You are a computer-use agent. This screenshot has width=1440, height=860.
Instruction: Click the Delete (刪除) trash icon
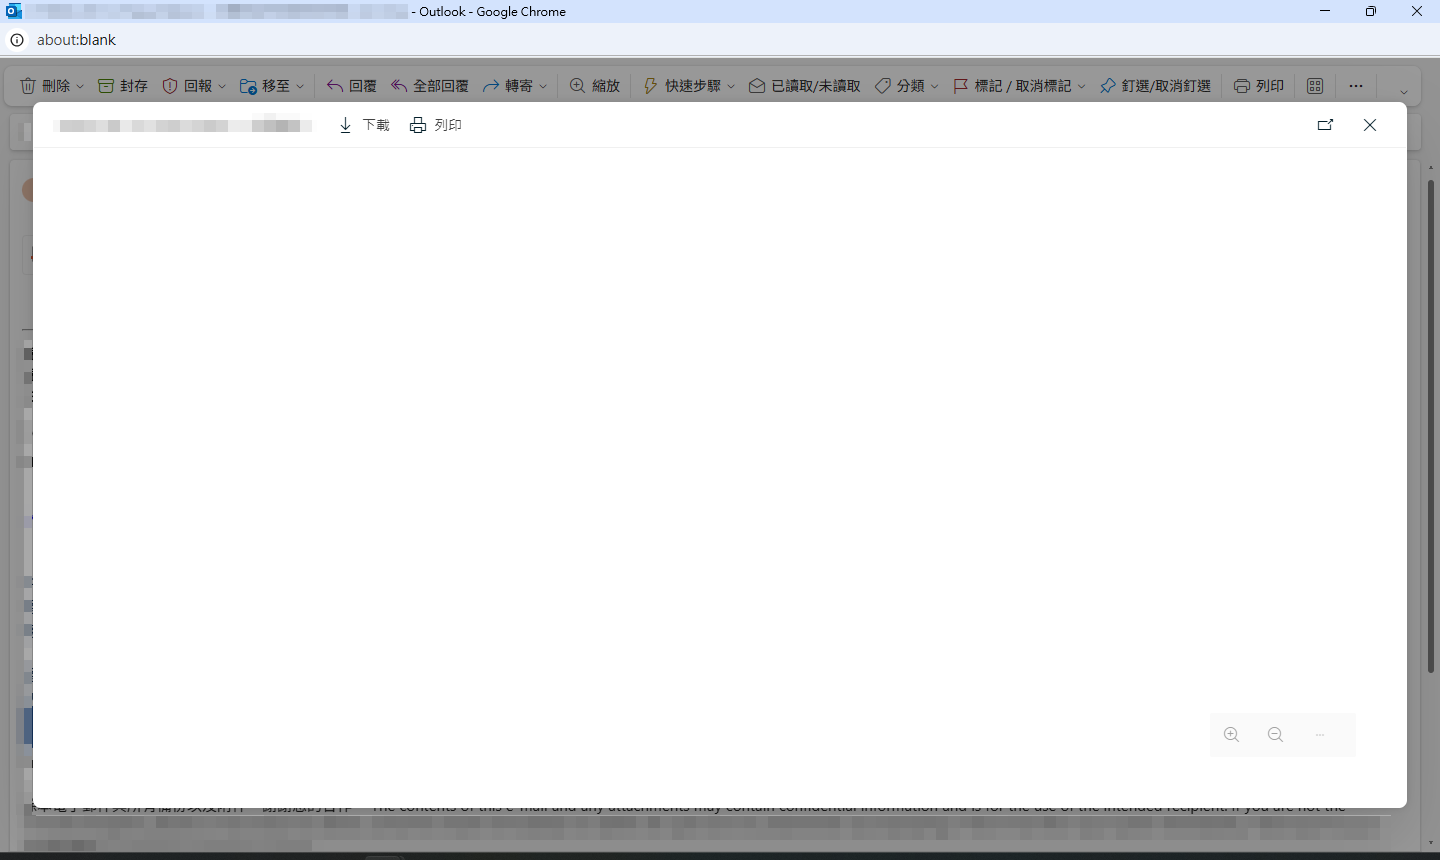pos(28,86)
